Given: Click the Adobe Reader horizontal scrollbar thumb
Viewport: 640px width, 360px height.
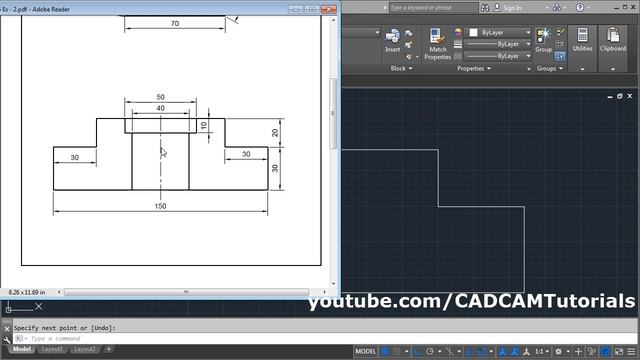Looking at the screenshot, I should (x=186, y=292).
